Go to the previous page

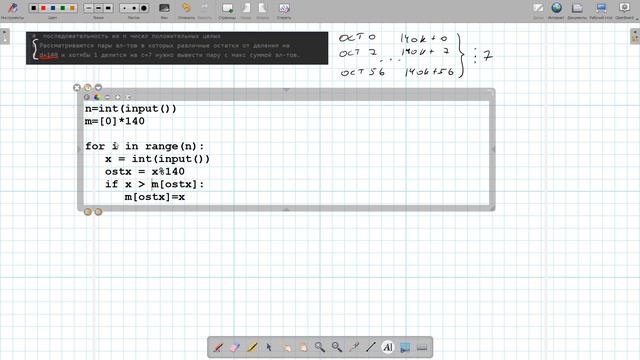(246, 8)
